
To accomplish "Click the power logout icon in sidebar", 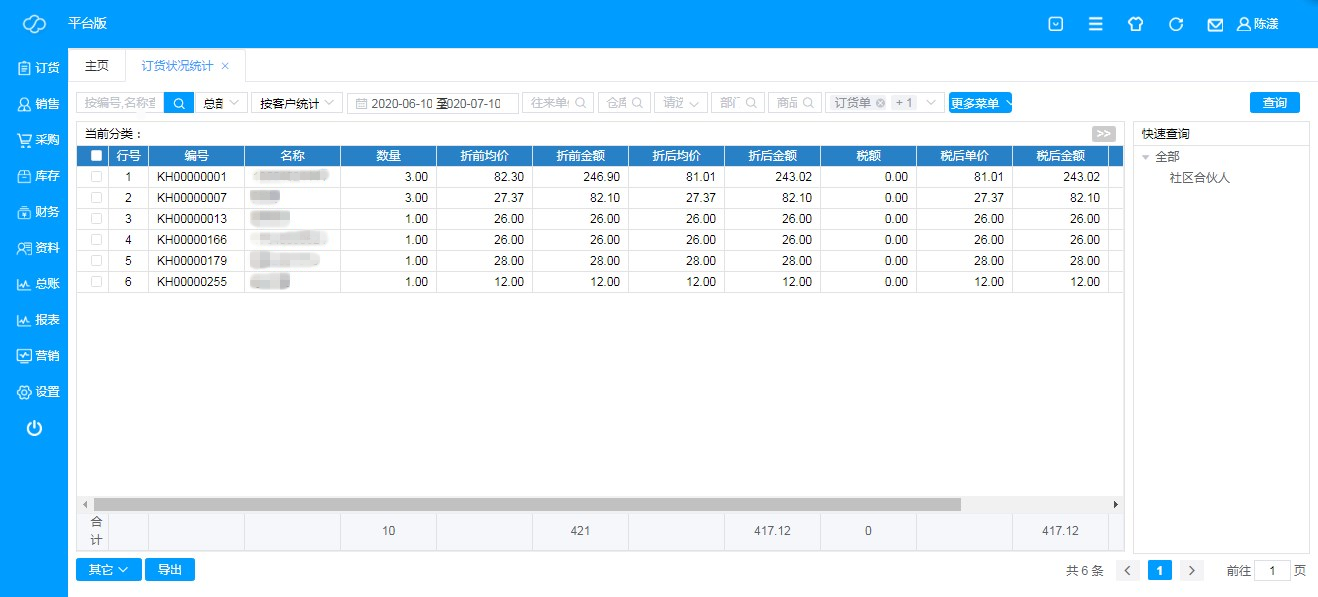I will (x=34, y=428).
